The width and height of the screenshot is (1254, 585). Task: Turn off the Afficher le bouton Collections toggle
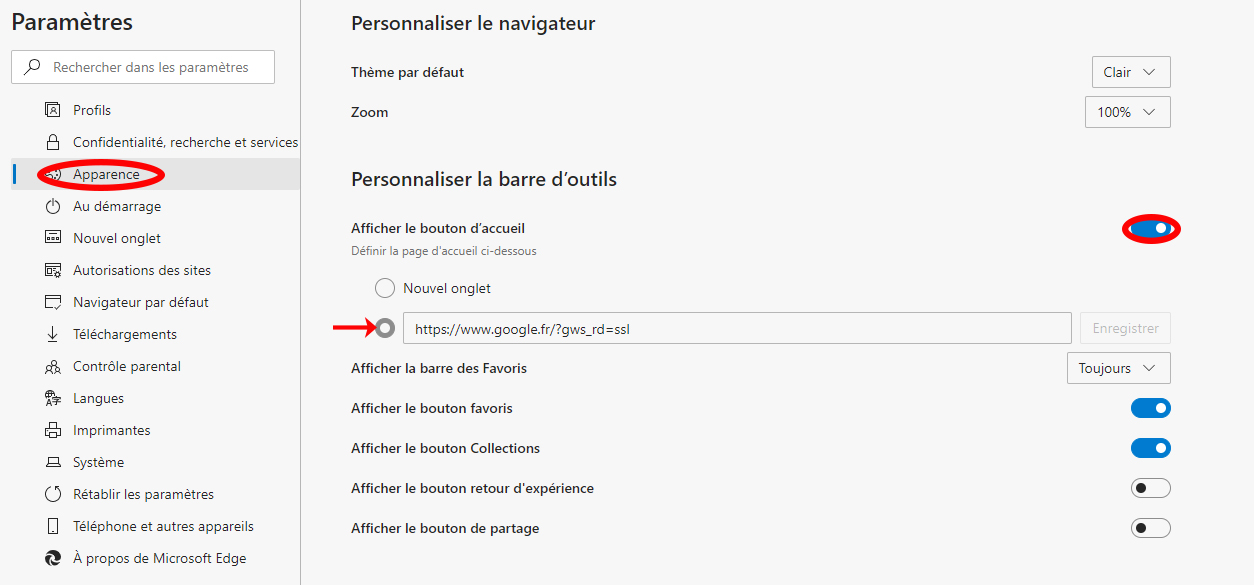click(1150, 448)
